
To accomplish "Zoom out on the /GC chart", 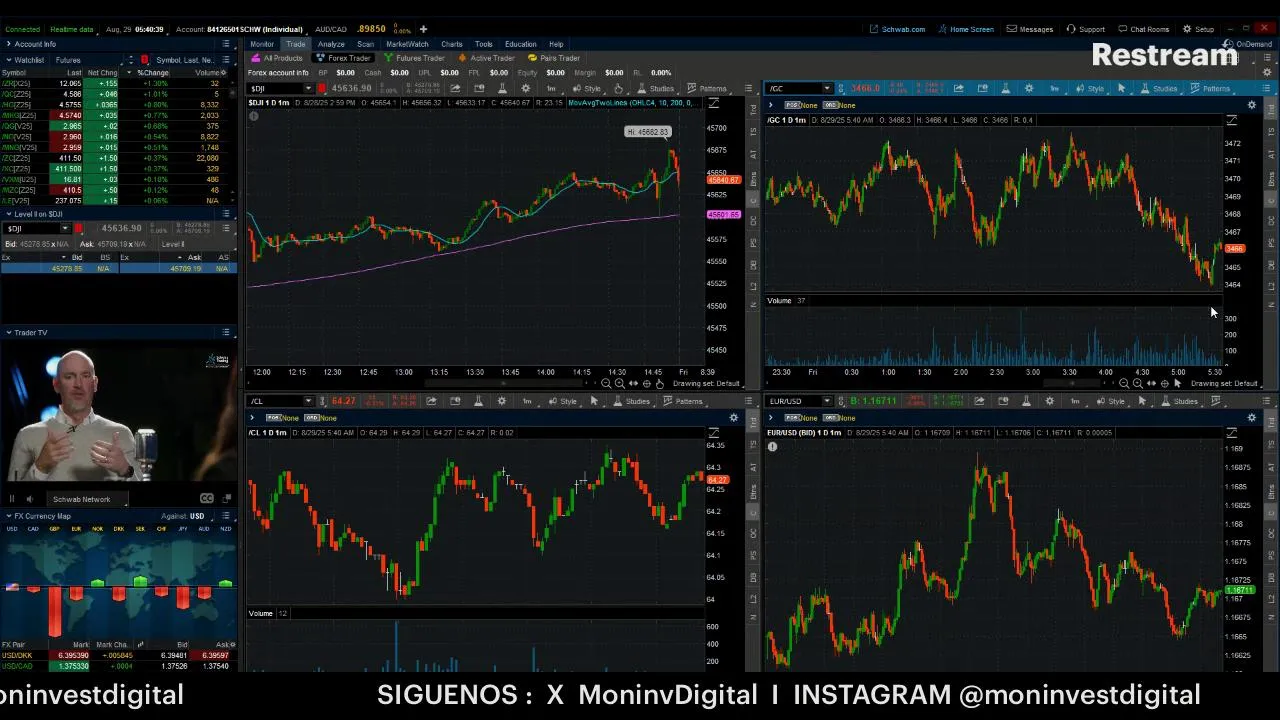I will (1124, 384).
